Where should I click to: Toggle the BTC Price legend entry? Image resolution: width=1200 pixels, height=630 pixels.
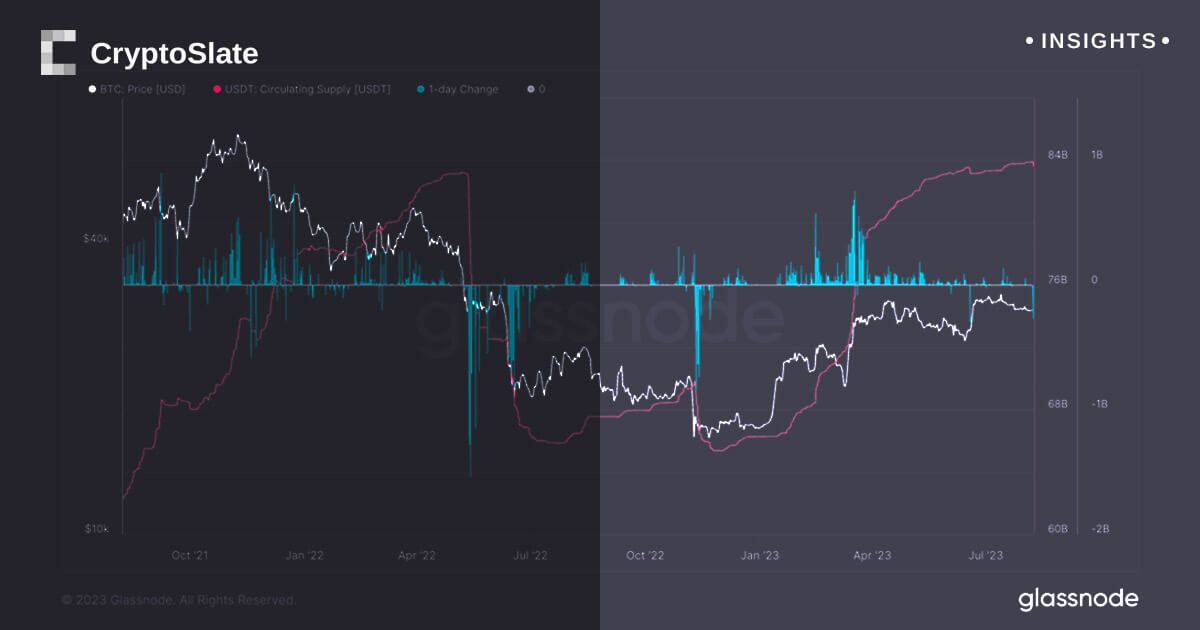[141, 89]
